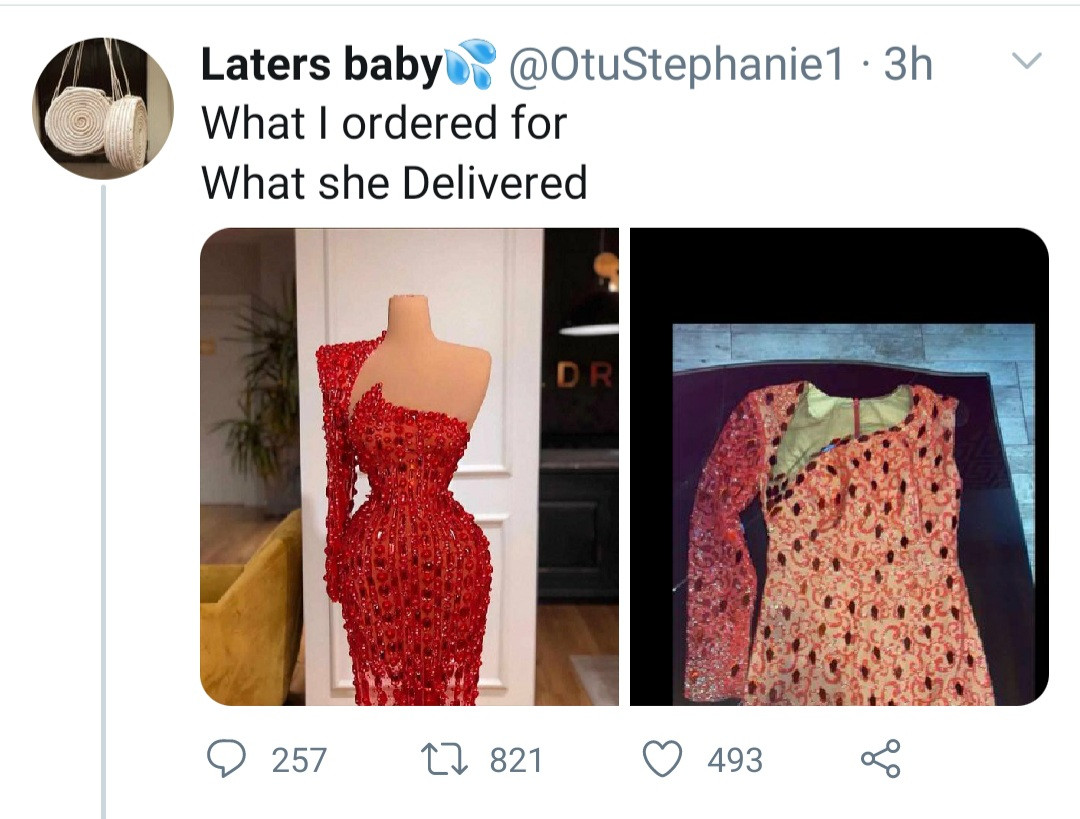Image resolution: width=1080 pixels, height=819 pixels.
Task: Click the 257 replies count
Action: tap(298, 761)
